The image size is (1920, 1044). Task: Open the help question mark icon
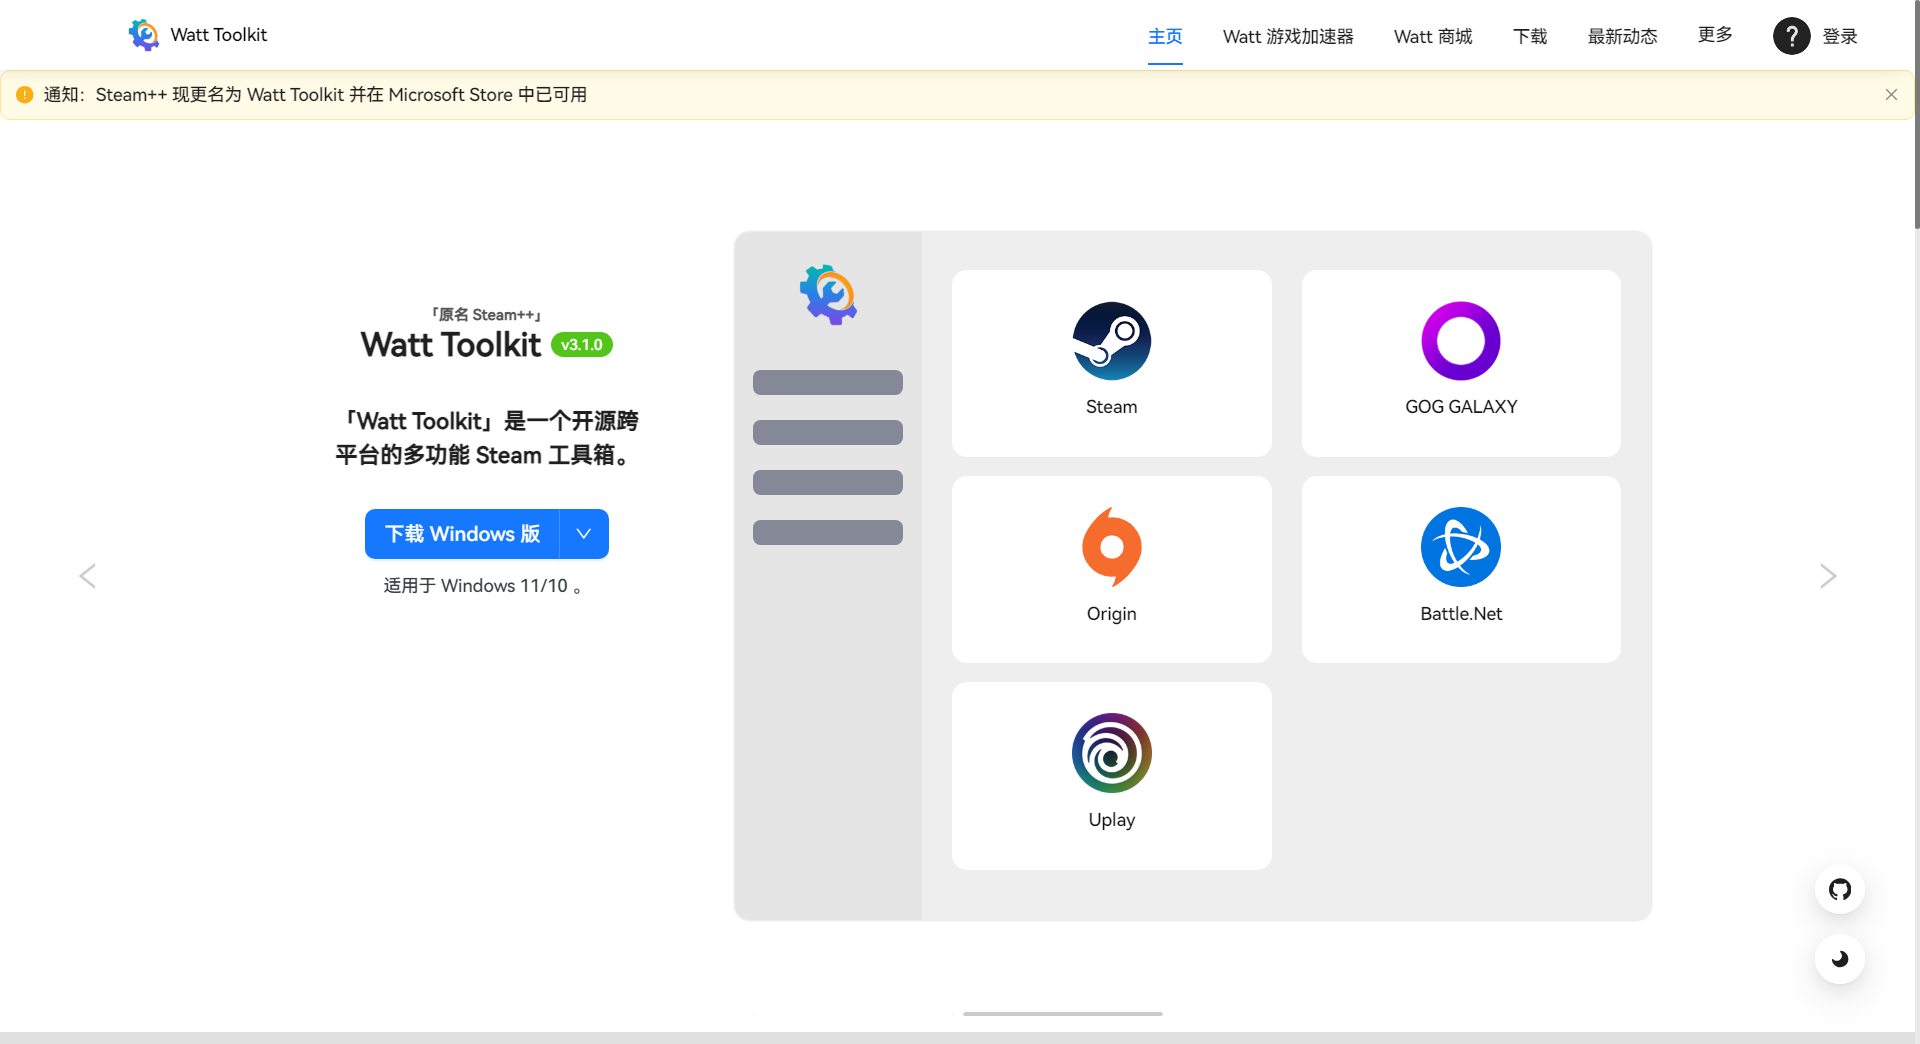click(1791, 35)
